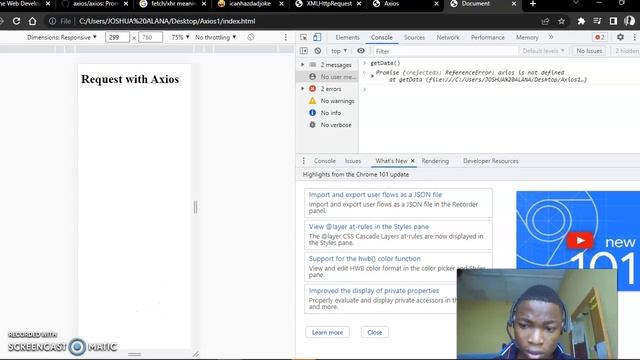This screenshot has height=360, width=640.
Task: Share this page icon
Action: click(545, 21)
